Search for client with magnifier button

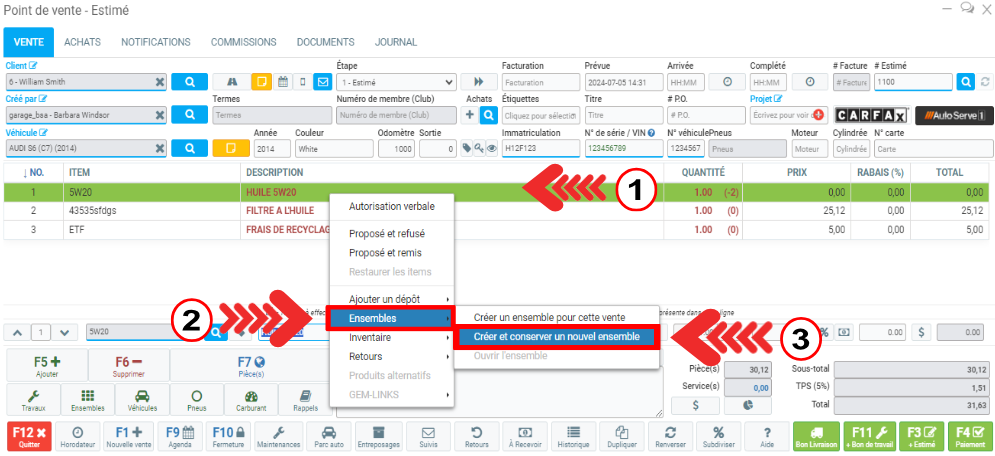click(189, 82)
